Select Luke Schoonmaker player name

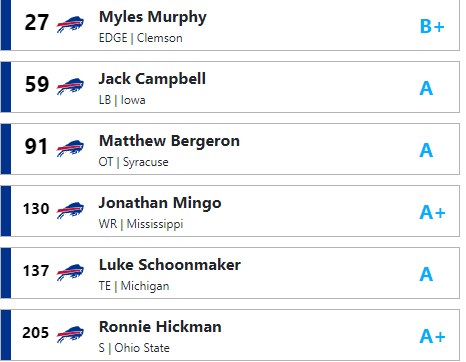pos(170,265)
